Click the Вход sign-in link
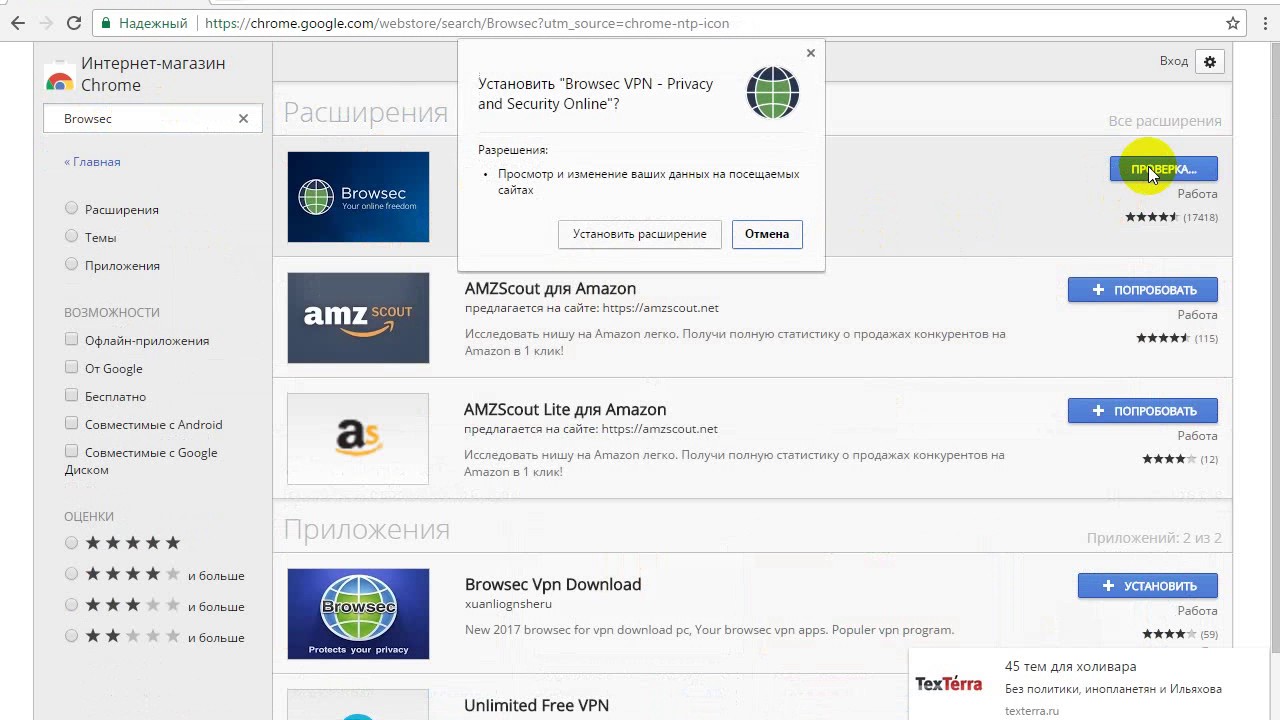Screen dimensions: 1280x720 pyautogui.click(x=1174, y=61)
